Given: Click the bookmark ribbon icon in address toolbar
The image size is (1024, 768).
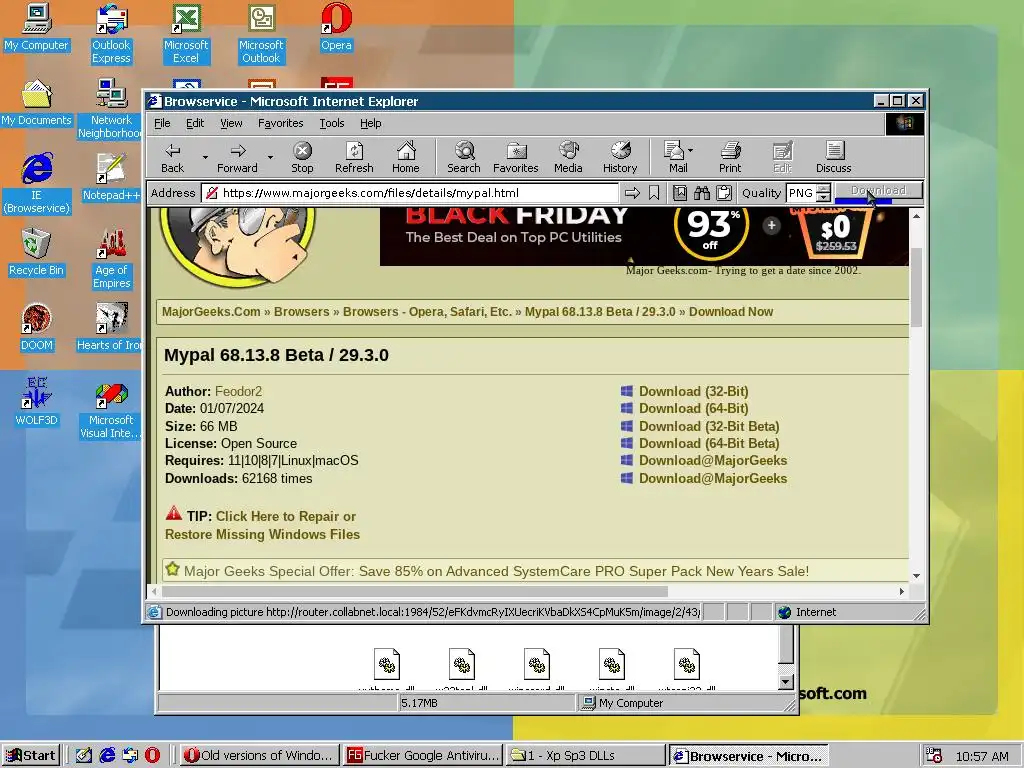Looking at the screenshot, I should 654,193.
